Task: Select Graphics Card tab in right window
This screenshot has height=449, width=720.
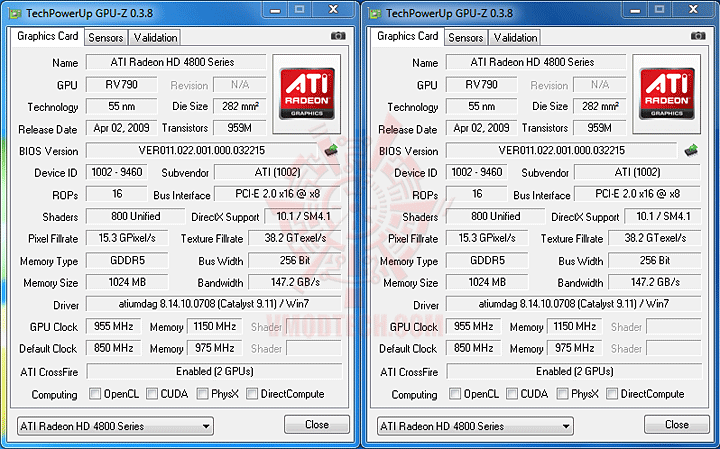Action: pos(407,36)
